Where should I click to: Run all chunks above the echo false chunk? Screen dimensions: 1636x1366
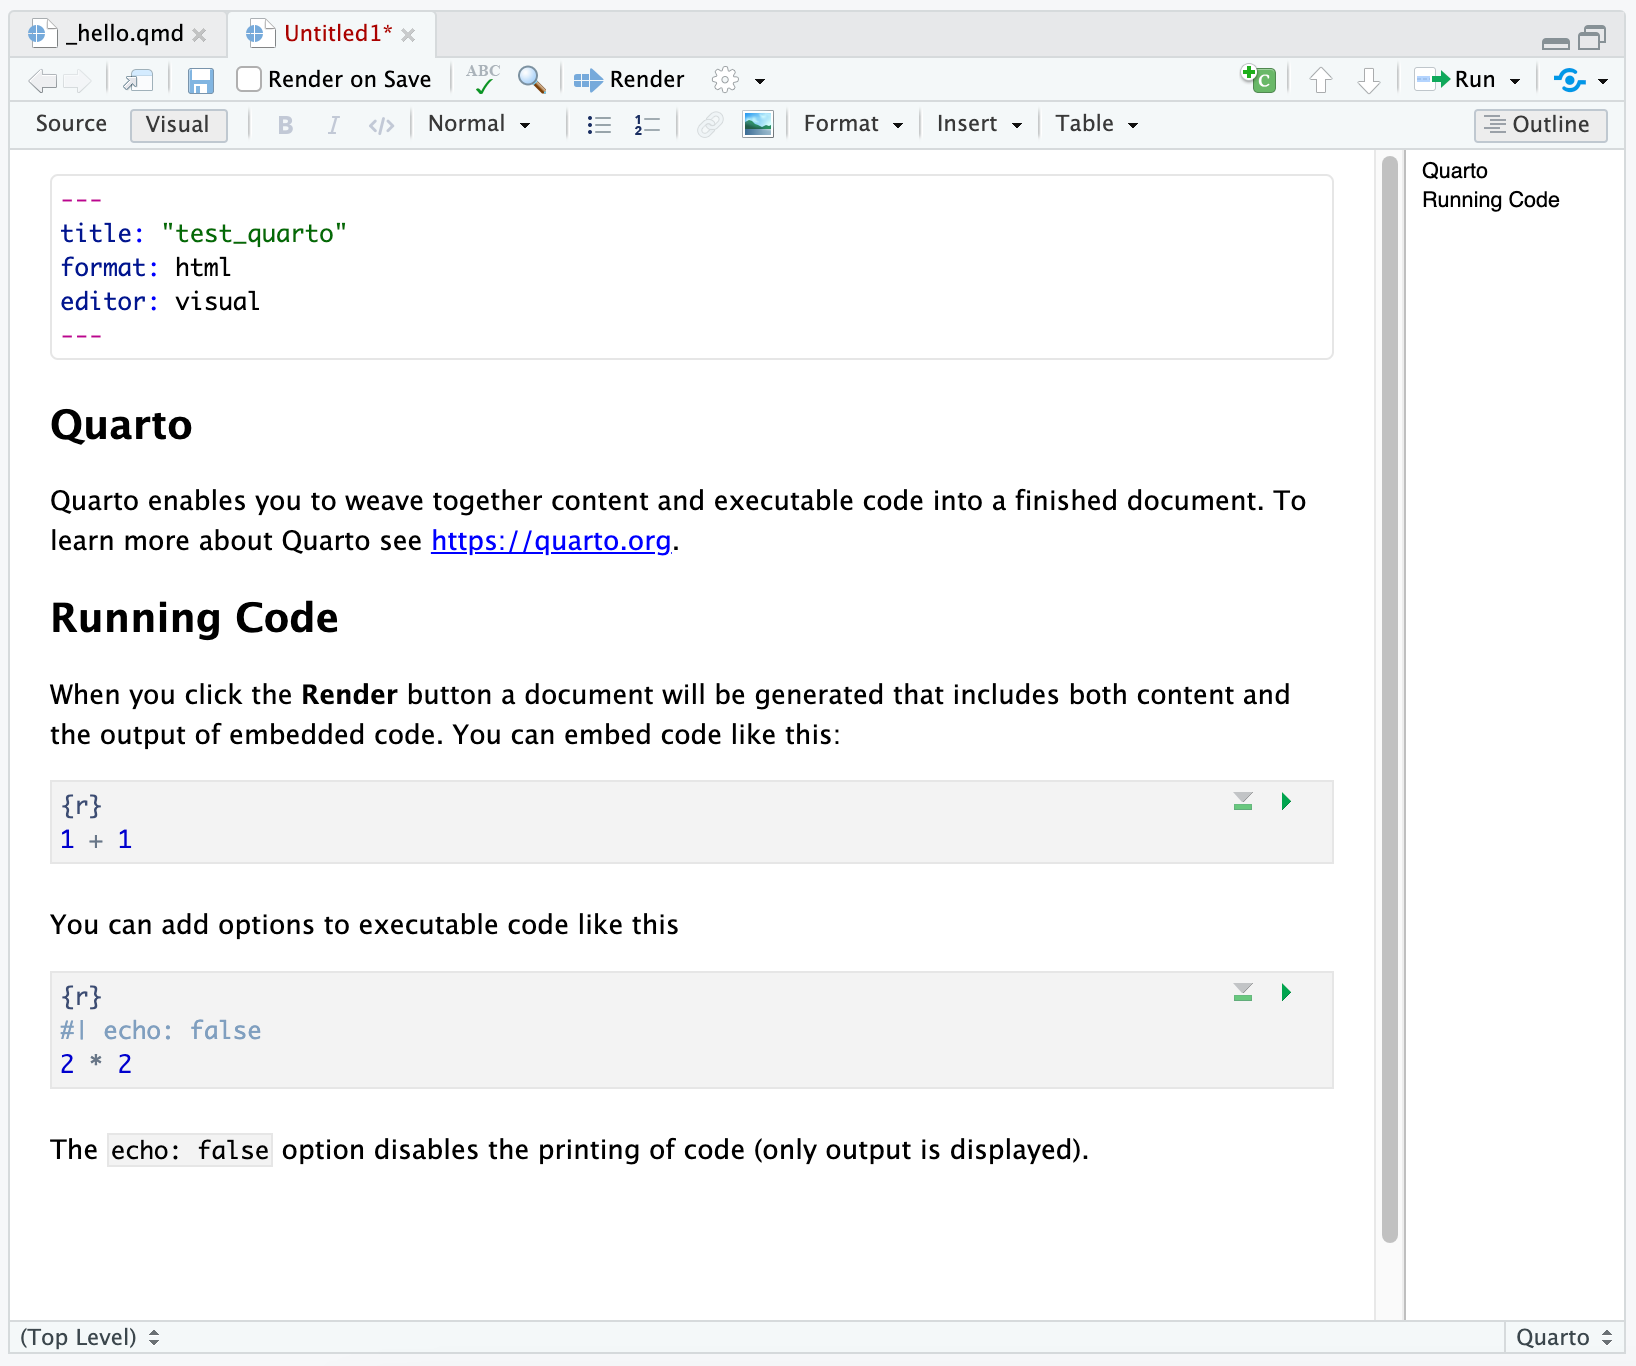1243,992
